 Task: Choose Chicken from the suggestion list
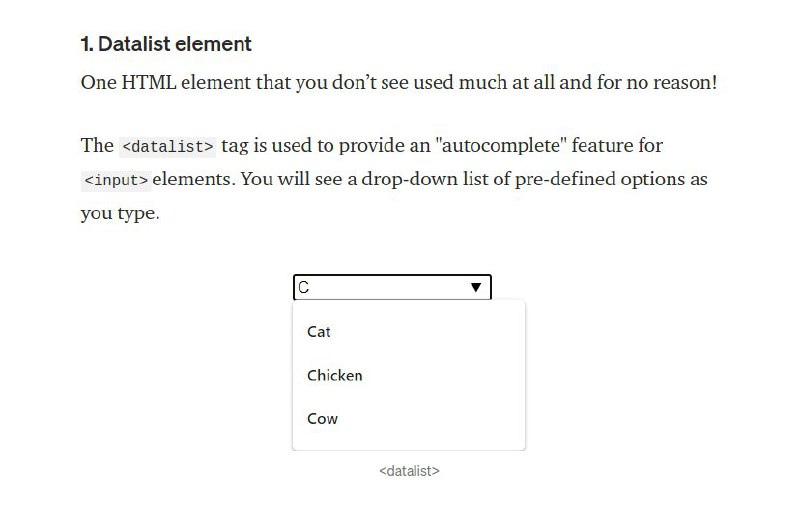(x=334, y=376)
